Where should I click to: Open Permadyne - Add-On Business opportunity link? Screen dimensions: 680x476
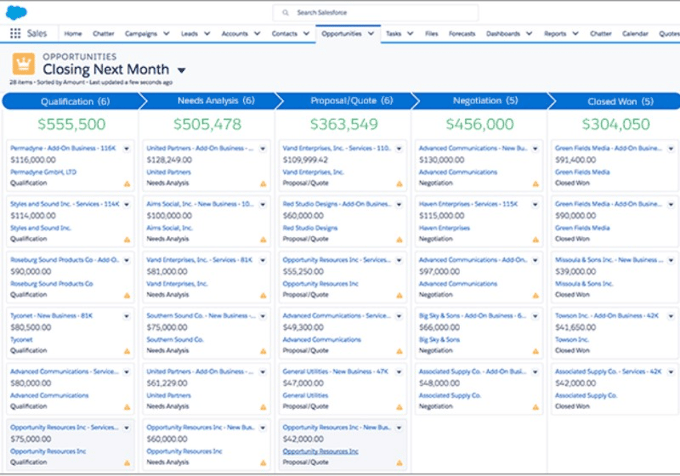tap(63, 148)
